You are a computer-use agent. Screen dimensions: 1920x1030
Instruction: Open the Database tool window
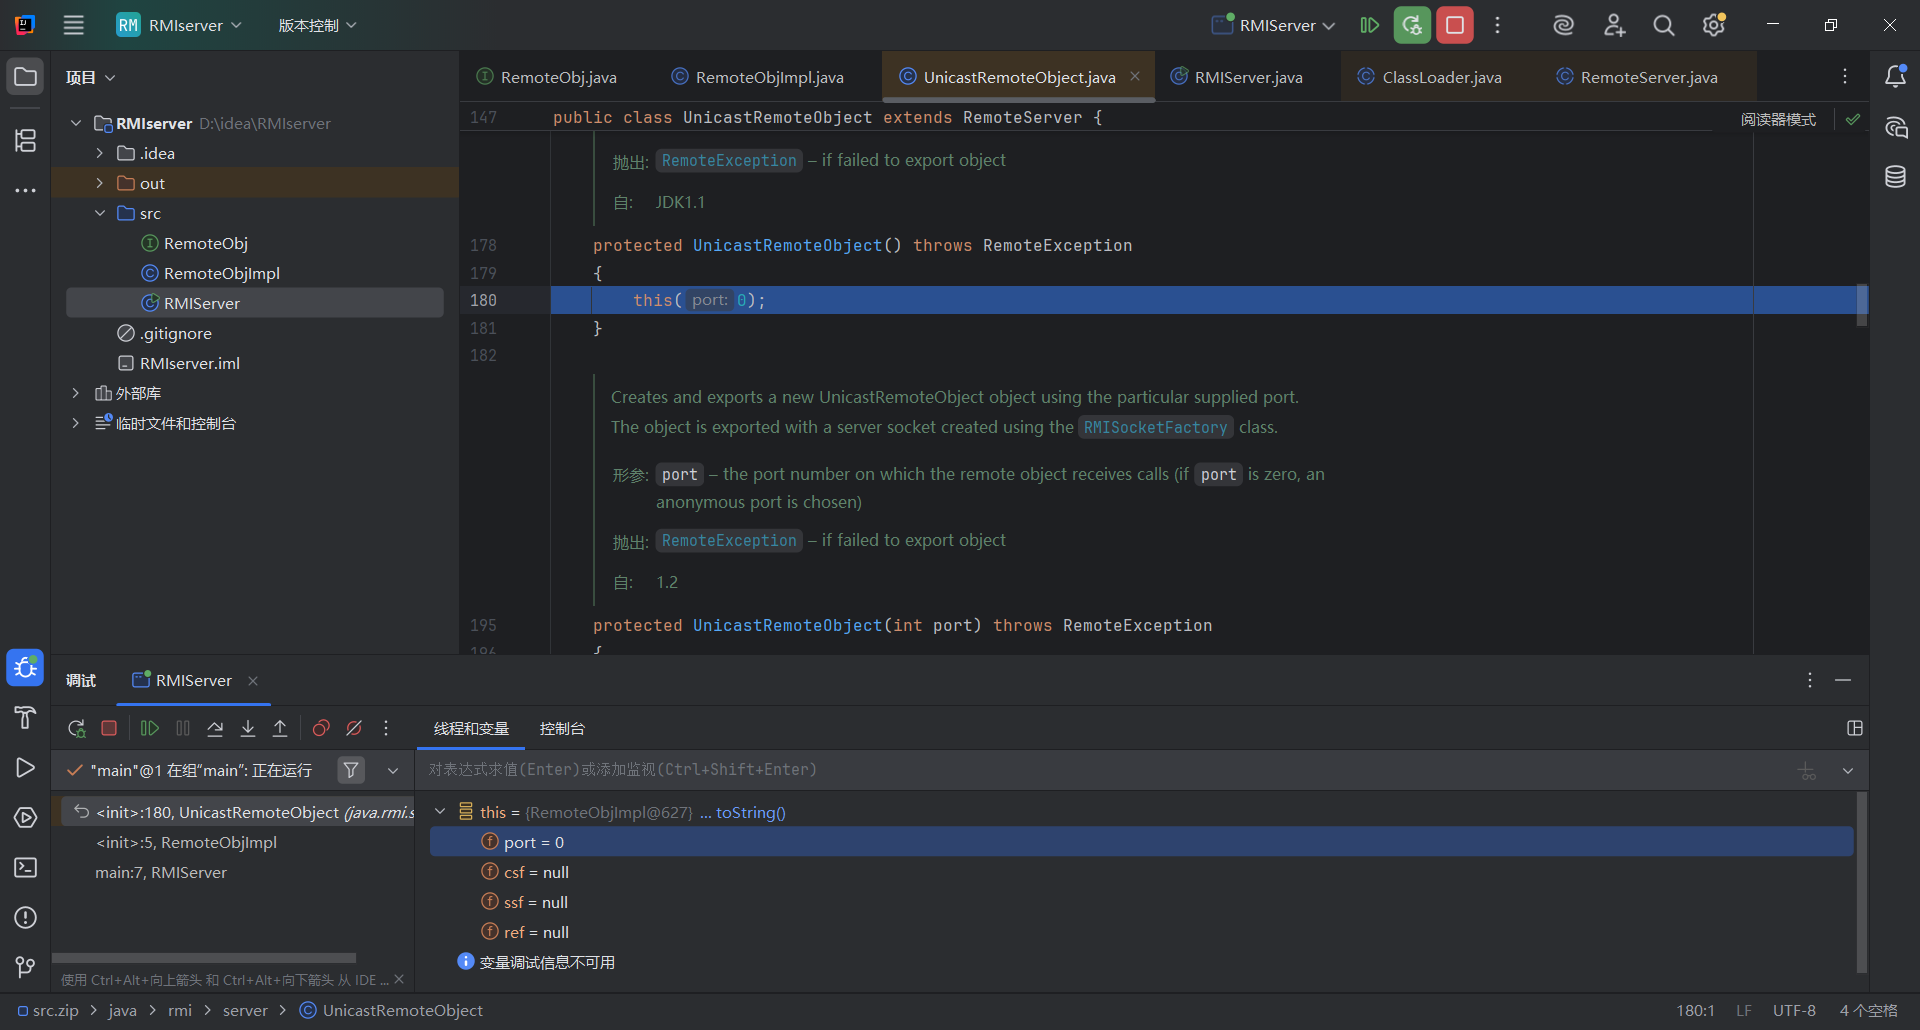(1895, 177)
